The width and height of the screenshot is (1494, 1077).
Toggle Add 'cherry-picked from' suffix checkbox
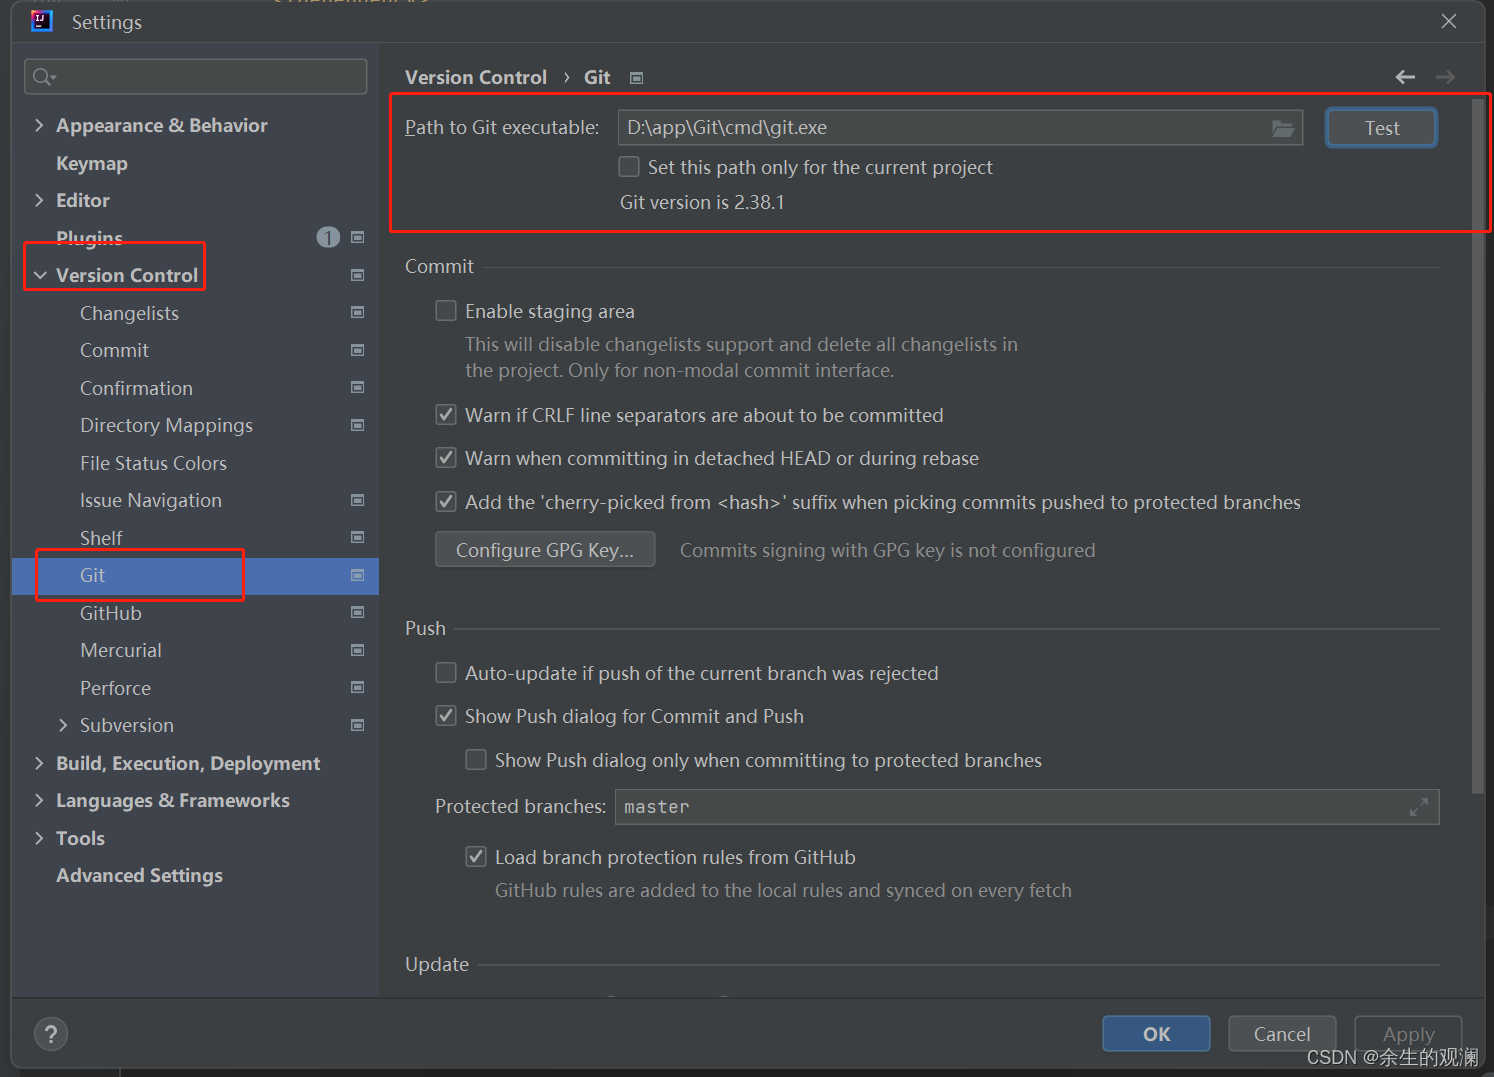(x=446, y=501)
